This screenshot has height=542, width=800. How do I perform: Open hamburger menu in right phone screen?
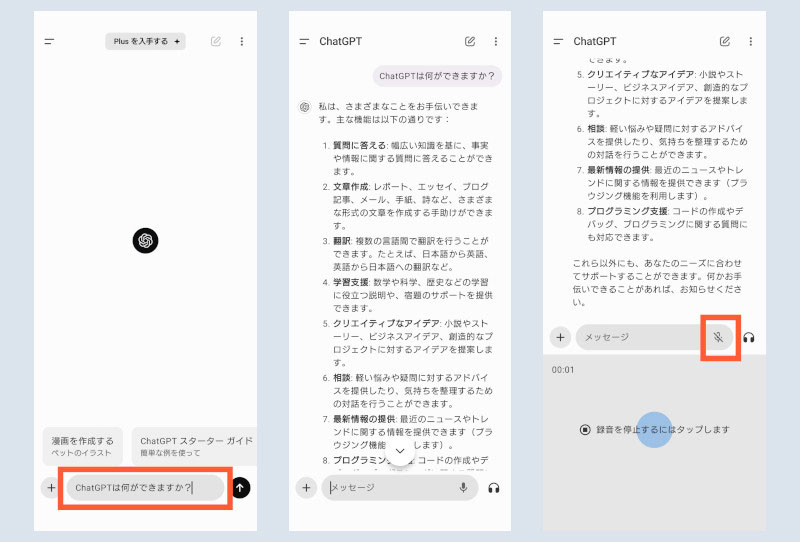coord(558,41)
